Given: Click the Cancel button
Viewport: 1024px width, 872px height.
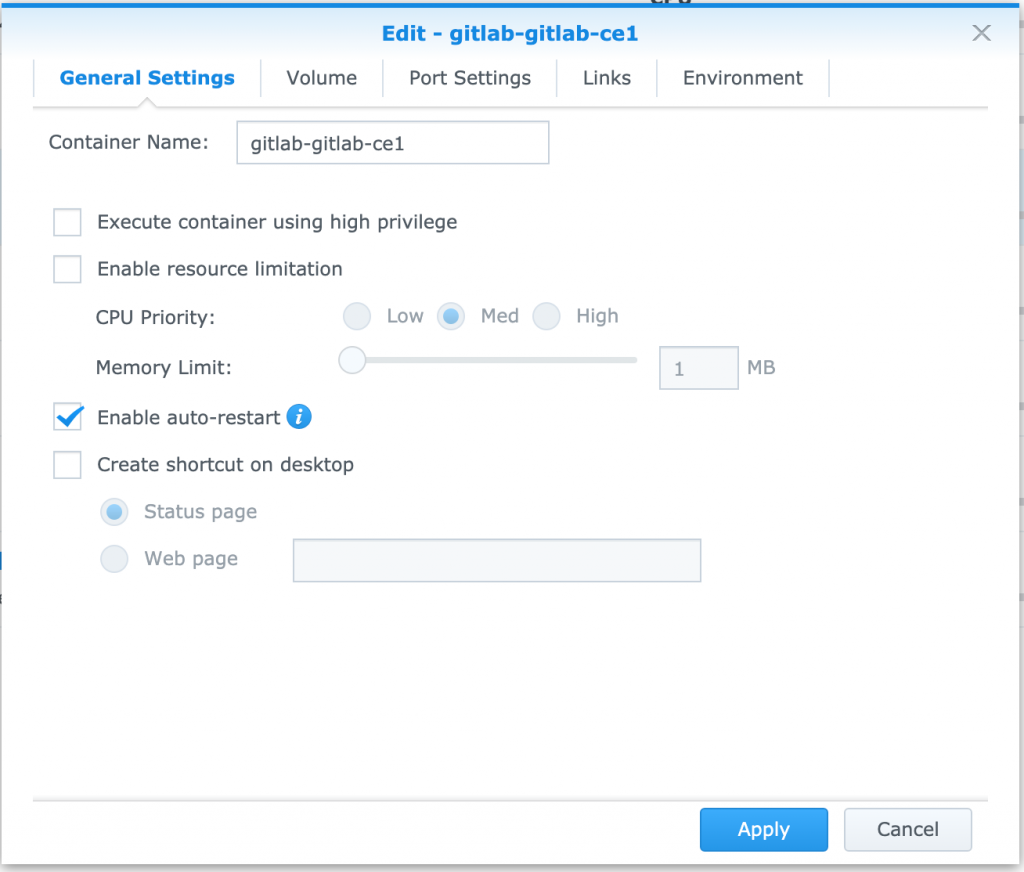Looking at the screenshot, I should 907,830.
